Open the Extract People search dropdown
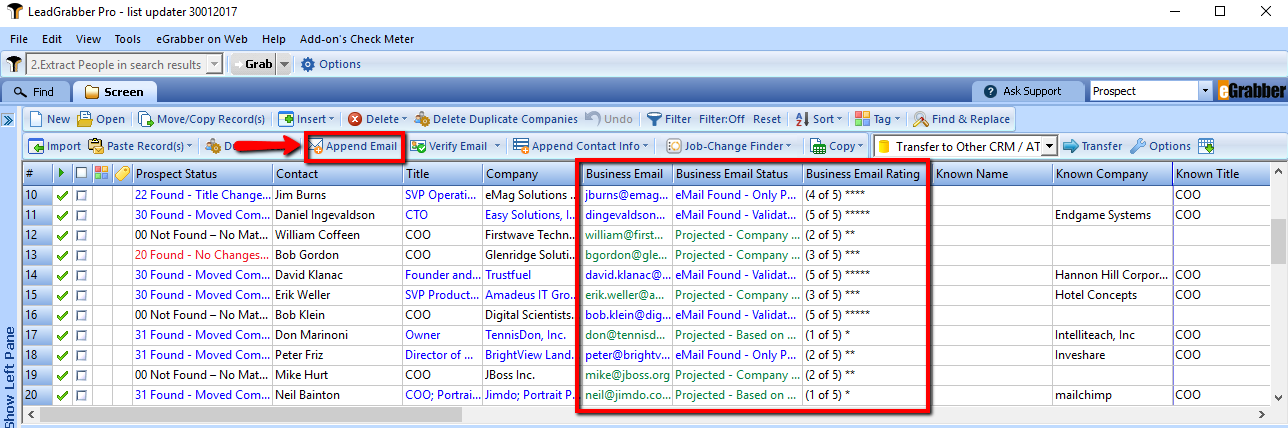 click(215, 64)
